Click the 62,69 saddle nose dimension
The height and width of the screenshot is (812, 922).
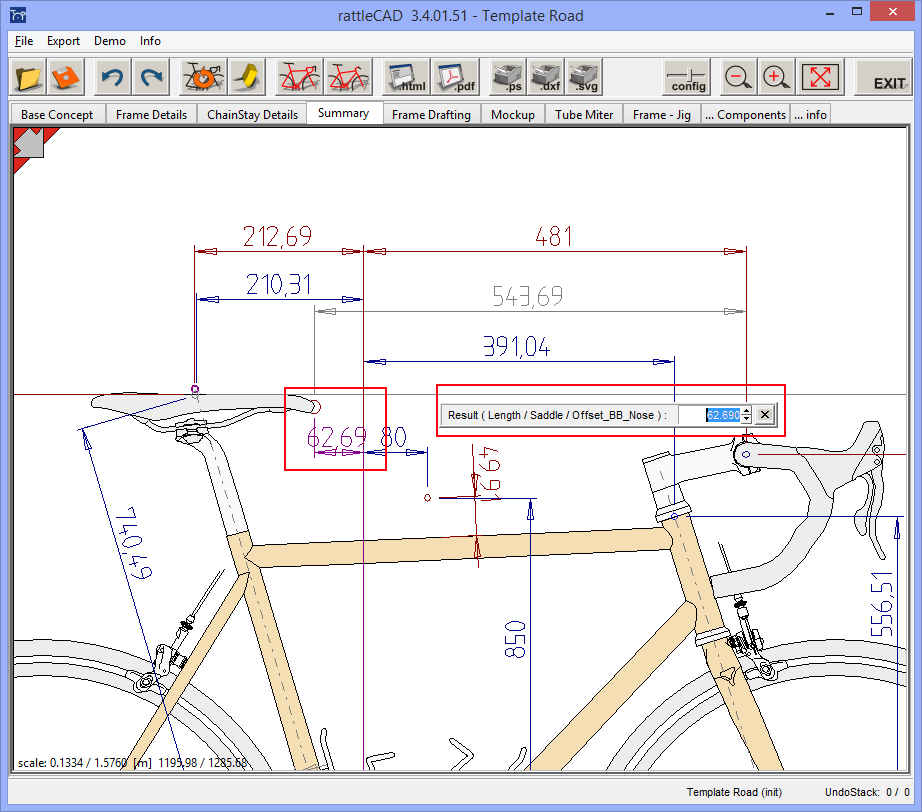point(337,437)
